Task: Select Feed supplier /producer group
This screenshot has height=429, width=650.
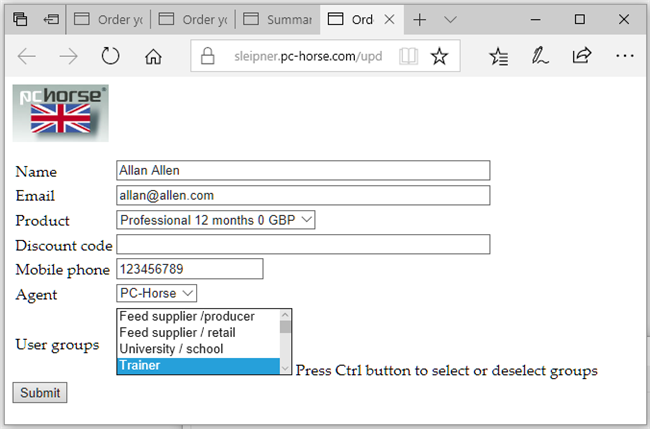Action: pos(199,317)
